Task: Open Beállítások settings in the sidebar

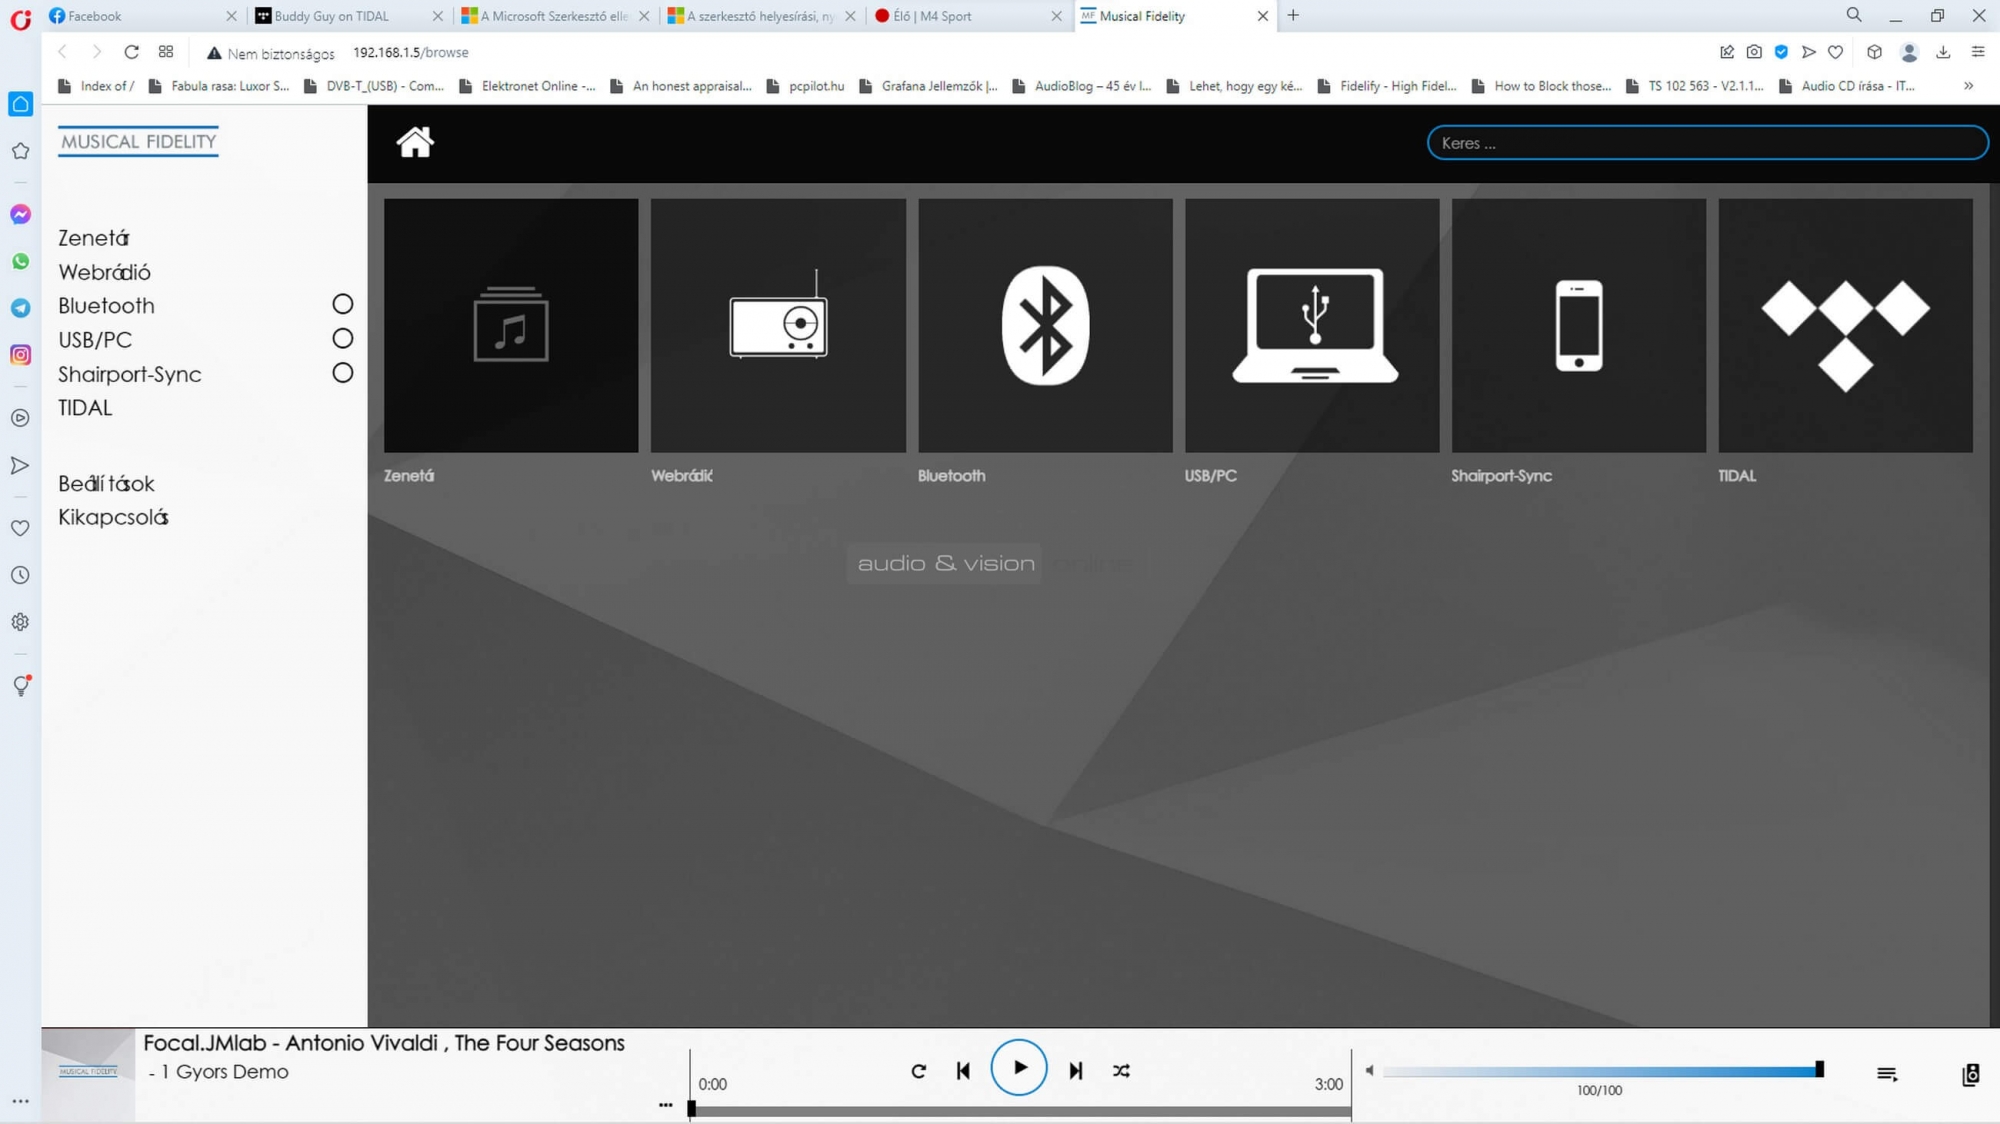Action: pos(106,484)
